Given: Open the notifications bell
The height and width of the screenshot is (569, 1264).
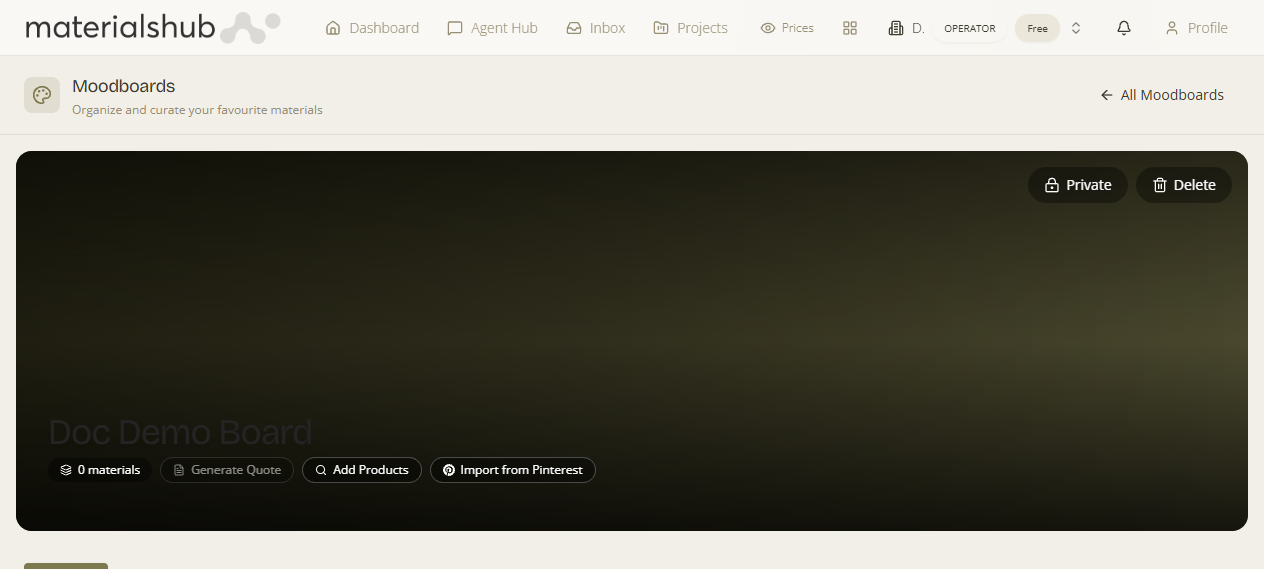Looking at the screenshot, I should point(1124,28).
